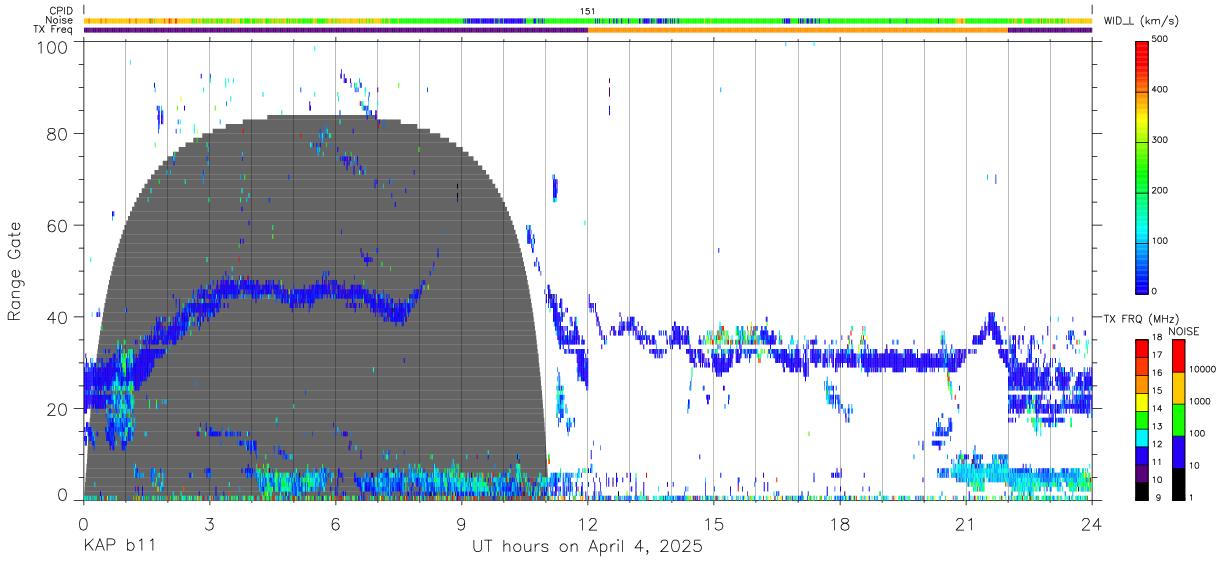The image size is (1228, 567).
Task: Click the TX FRQ (MHz) legend title
Action: pyautogui.click(x=1142, y=318)
